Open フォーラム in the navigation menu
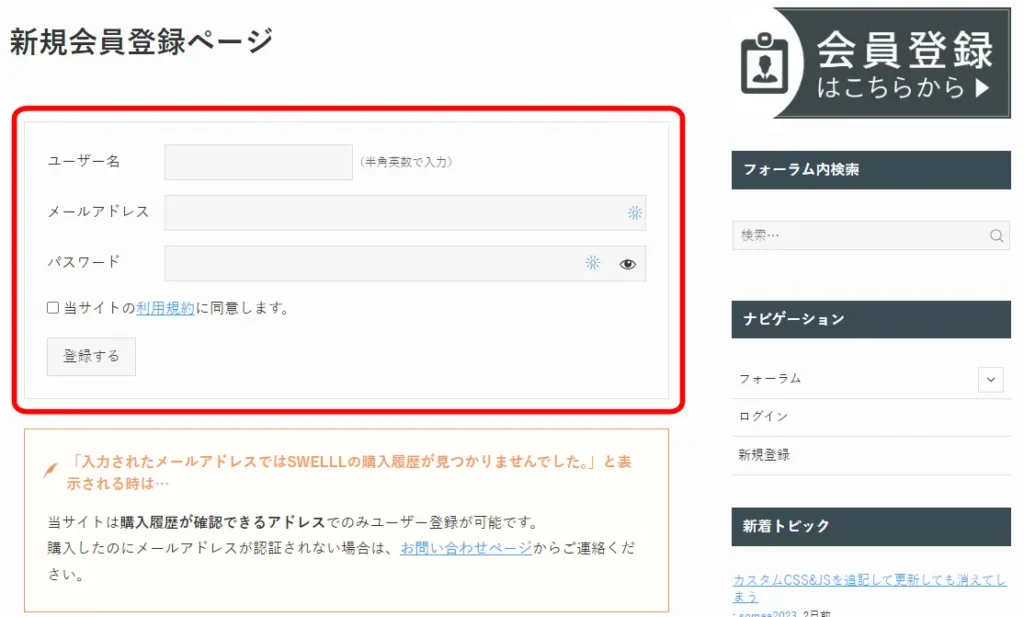Screen dimensions: 1024x617 770,379
